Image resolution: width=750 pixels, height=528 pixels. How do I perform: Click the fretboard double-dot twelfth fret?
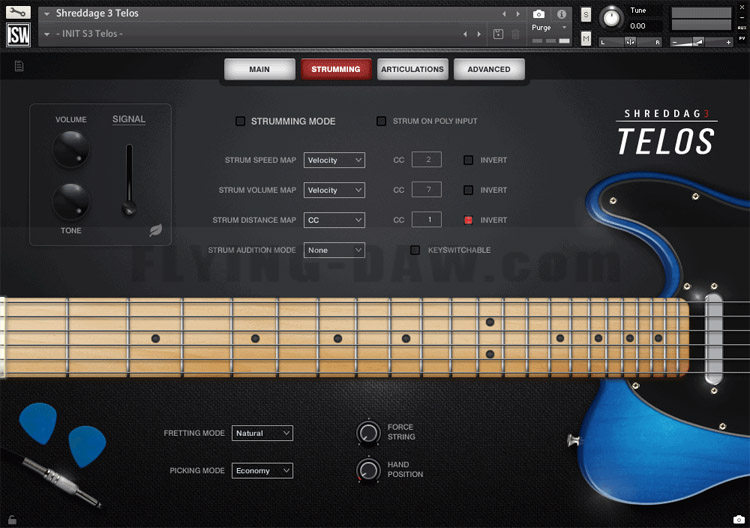[x=490, y=338]
